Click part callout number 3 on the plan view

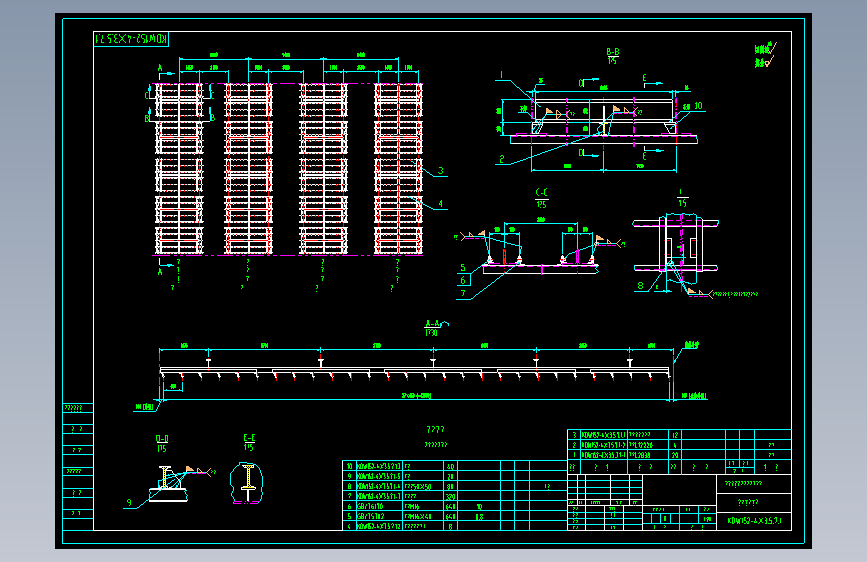point(441,170)
